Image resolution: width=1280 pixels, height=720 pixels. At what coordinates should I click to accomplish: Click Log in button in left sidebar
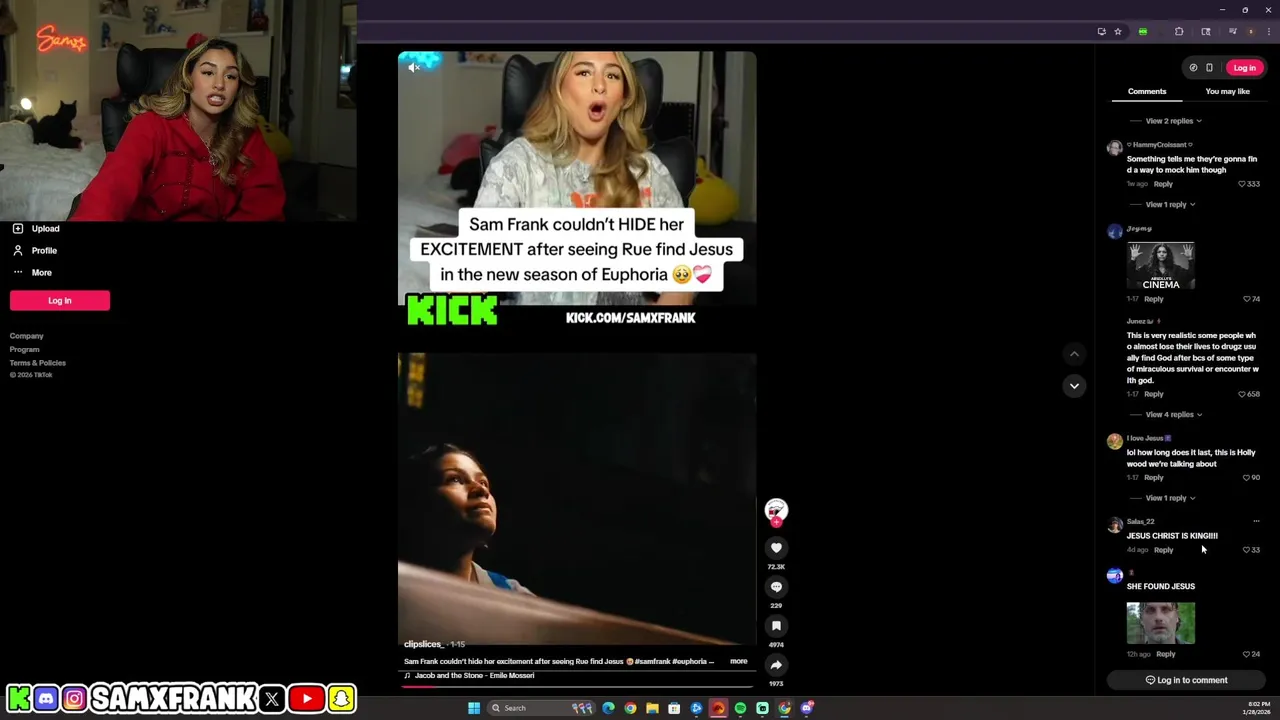(x=60, y=301)
